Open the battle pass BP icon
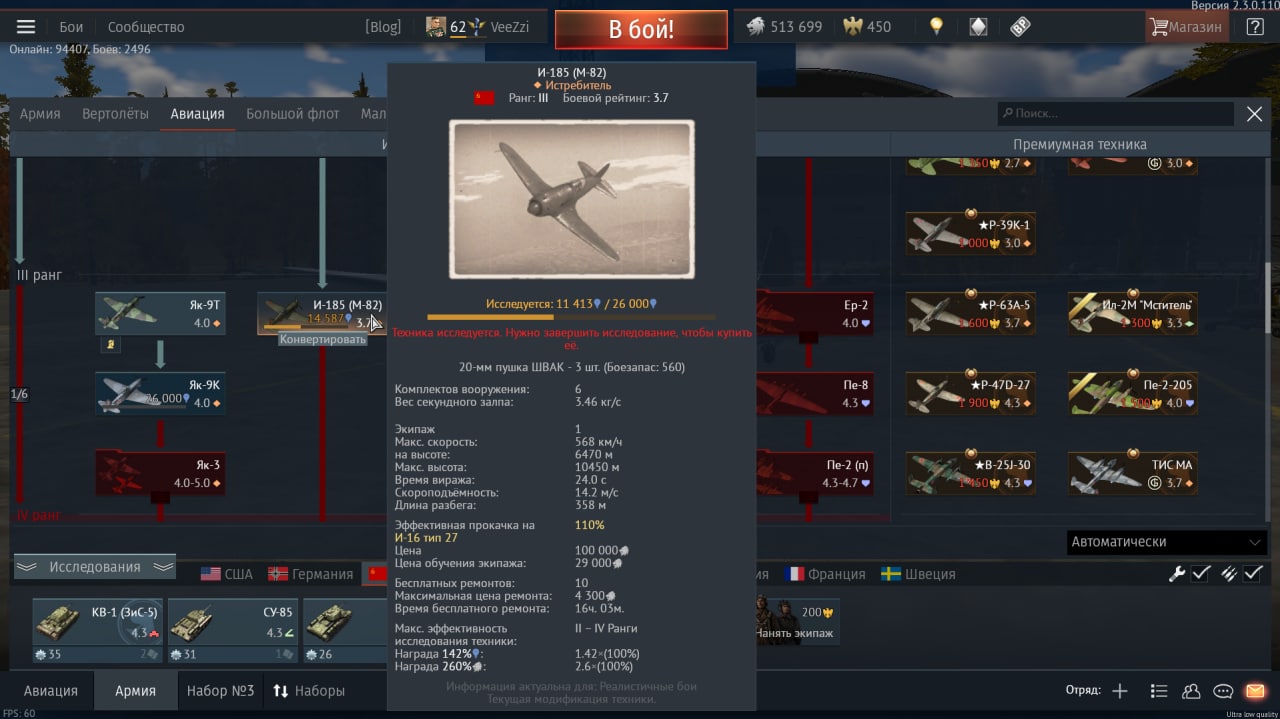This screenshot has height=719, width=1280. pyautogui.click(x=1020, y=27)
